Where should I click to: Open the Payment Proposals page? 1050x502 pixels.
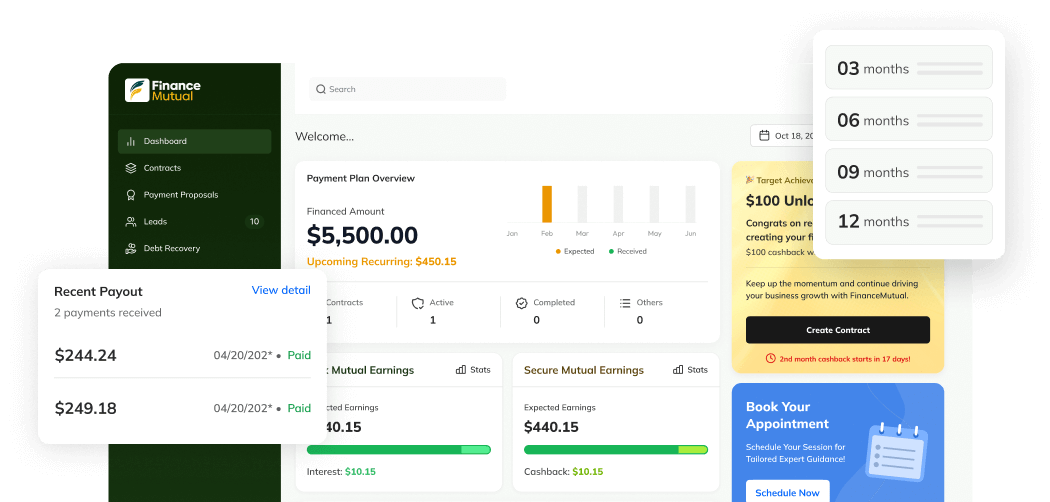(x=180, y=195)
